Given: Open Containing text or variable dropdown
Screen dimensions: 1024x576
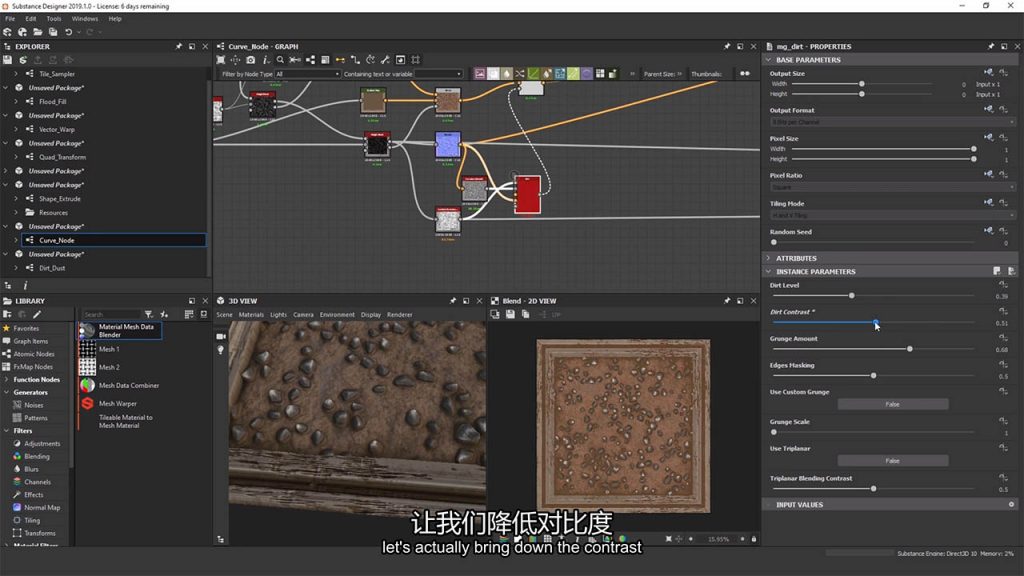Looking at the screenshot, I should [438, 74].
